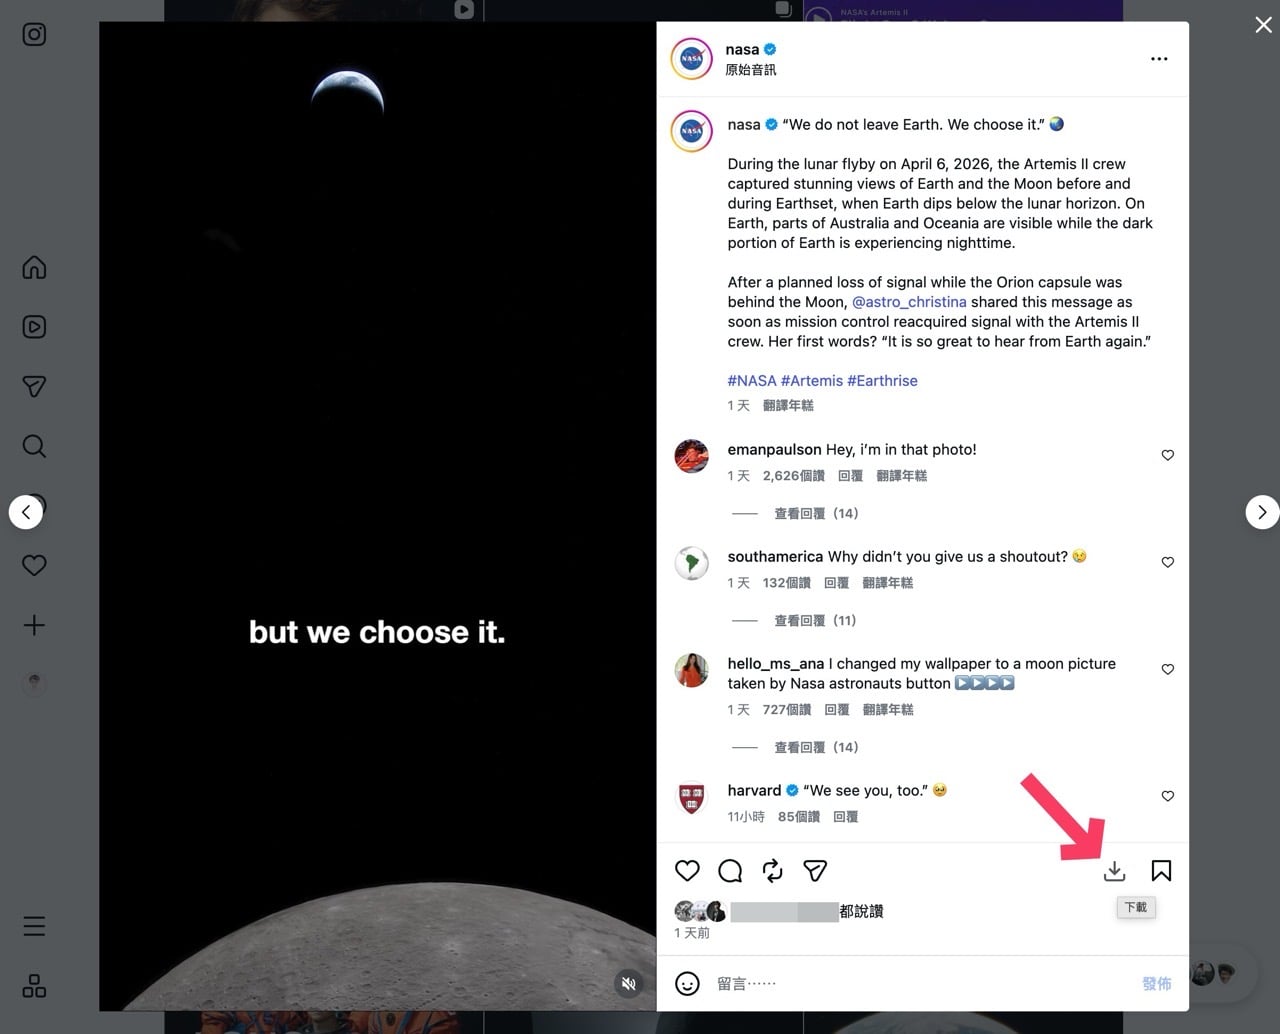The width and height of the screenshot is (1280, 1034).
Task: Click the repost arrows icon
Action: [x=773, y=871]
